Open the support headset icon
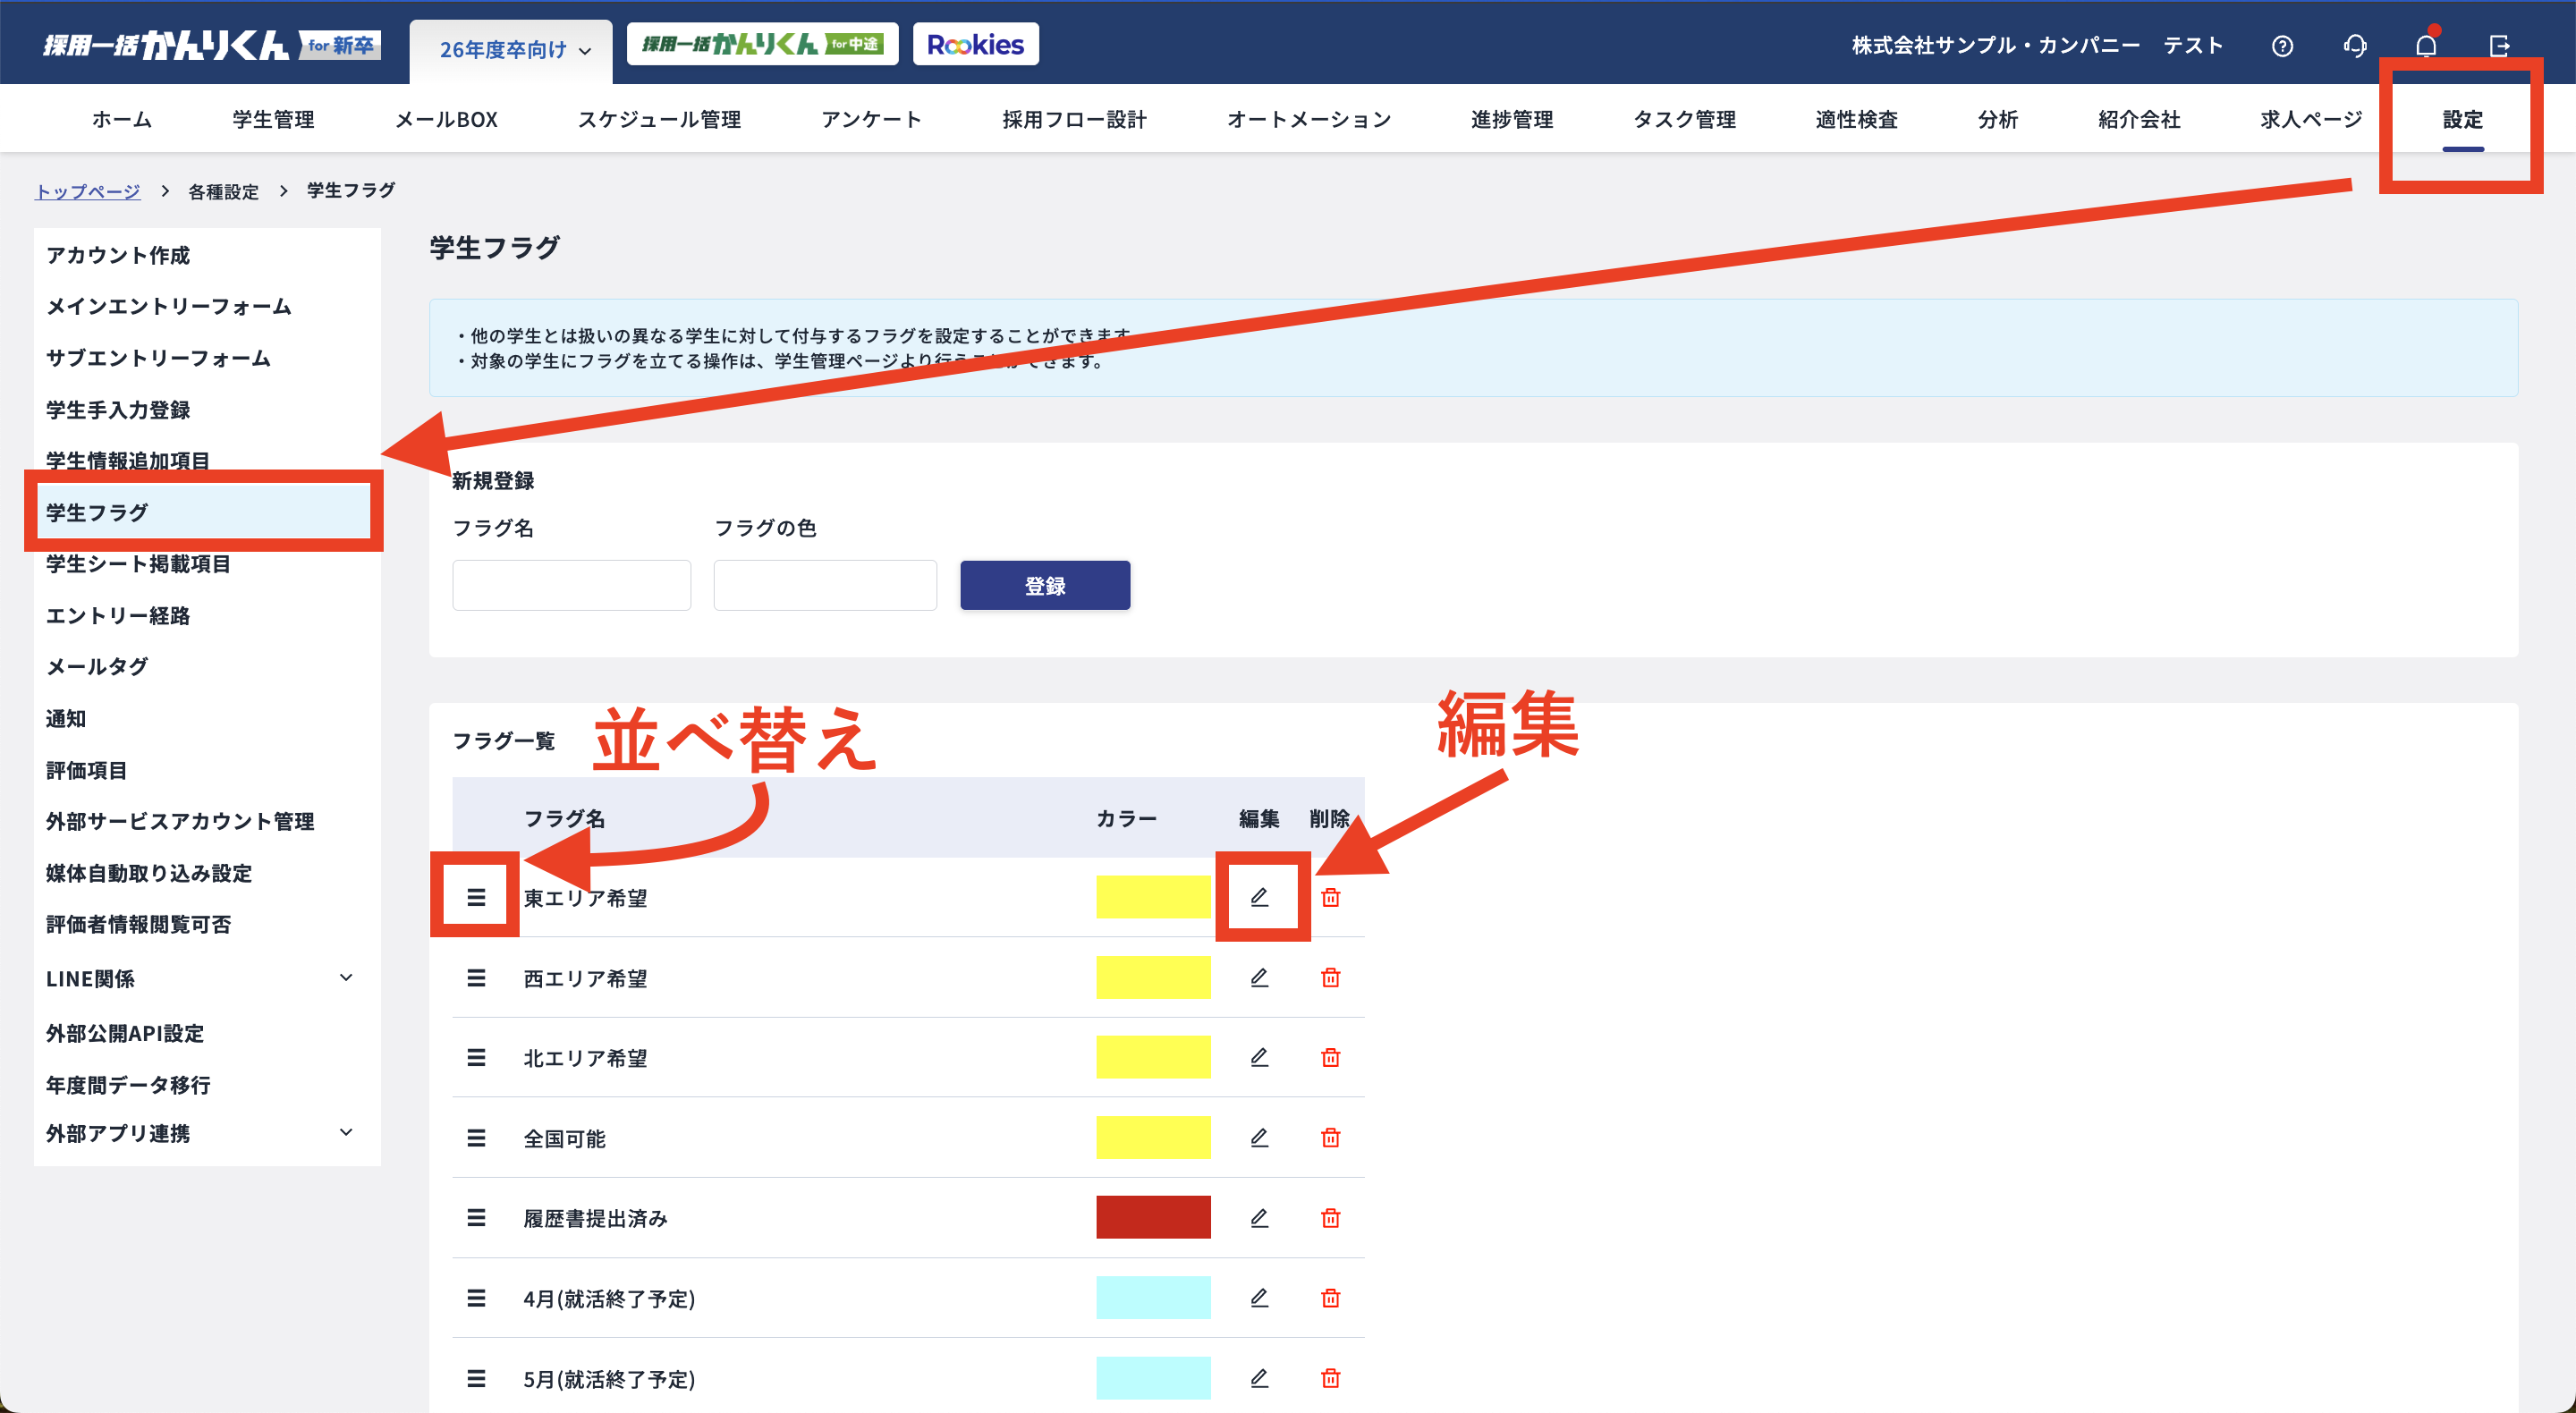The height and width of the screenshot is (1413, 2576). pos(2354,46)
